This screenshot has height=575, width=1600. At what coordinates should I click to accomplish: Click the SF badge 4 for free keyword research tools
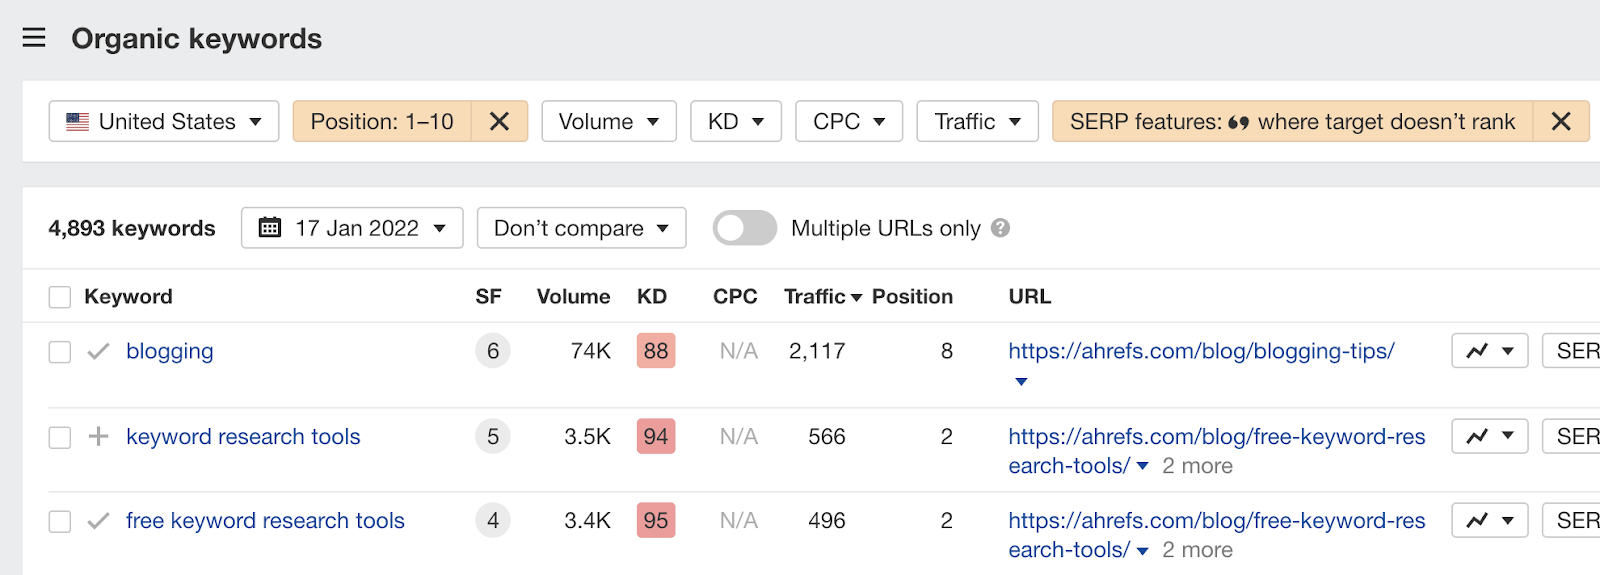(x=493, y=520)
